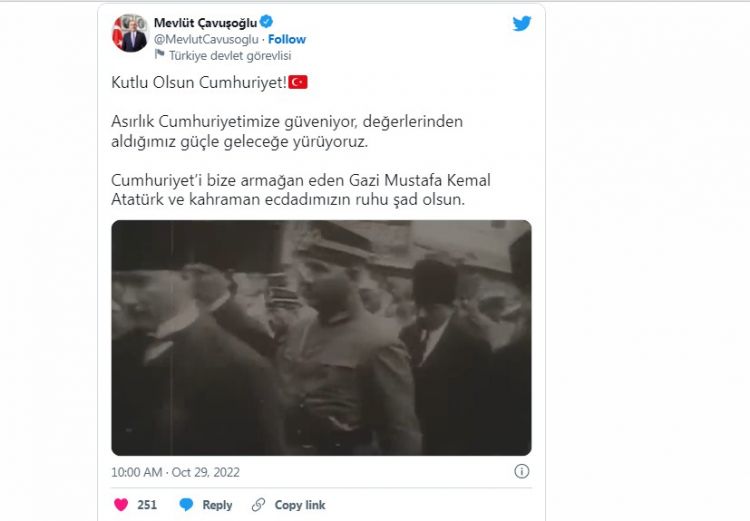Click the blue verified badge
The image size is (750, 521).
pyautogui.click(x=266, y=22)
